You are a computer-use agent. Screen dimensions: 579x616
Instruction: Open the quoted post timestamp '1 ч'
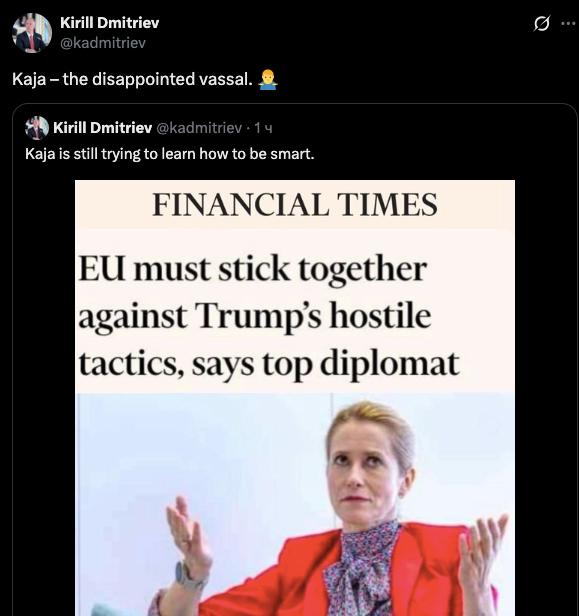point(263,128)
